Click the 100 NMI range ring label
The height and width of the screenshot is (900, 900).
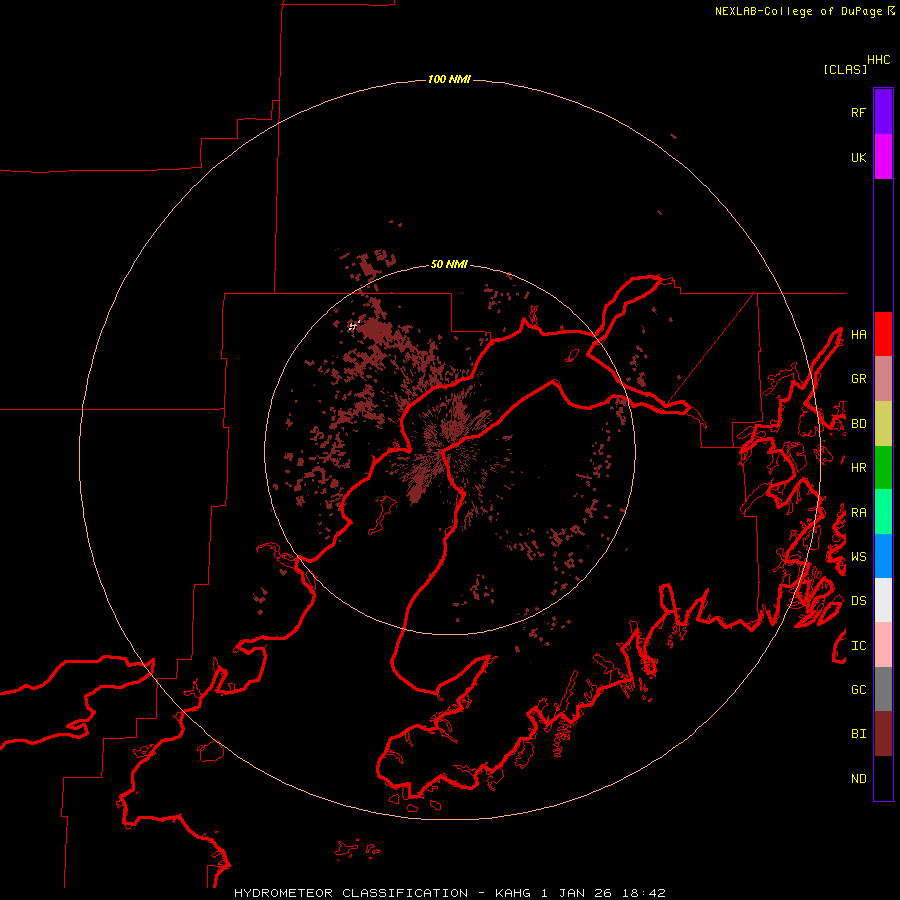pyautogui.click(x=449, y=79)
